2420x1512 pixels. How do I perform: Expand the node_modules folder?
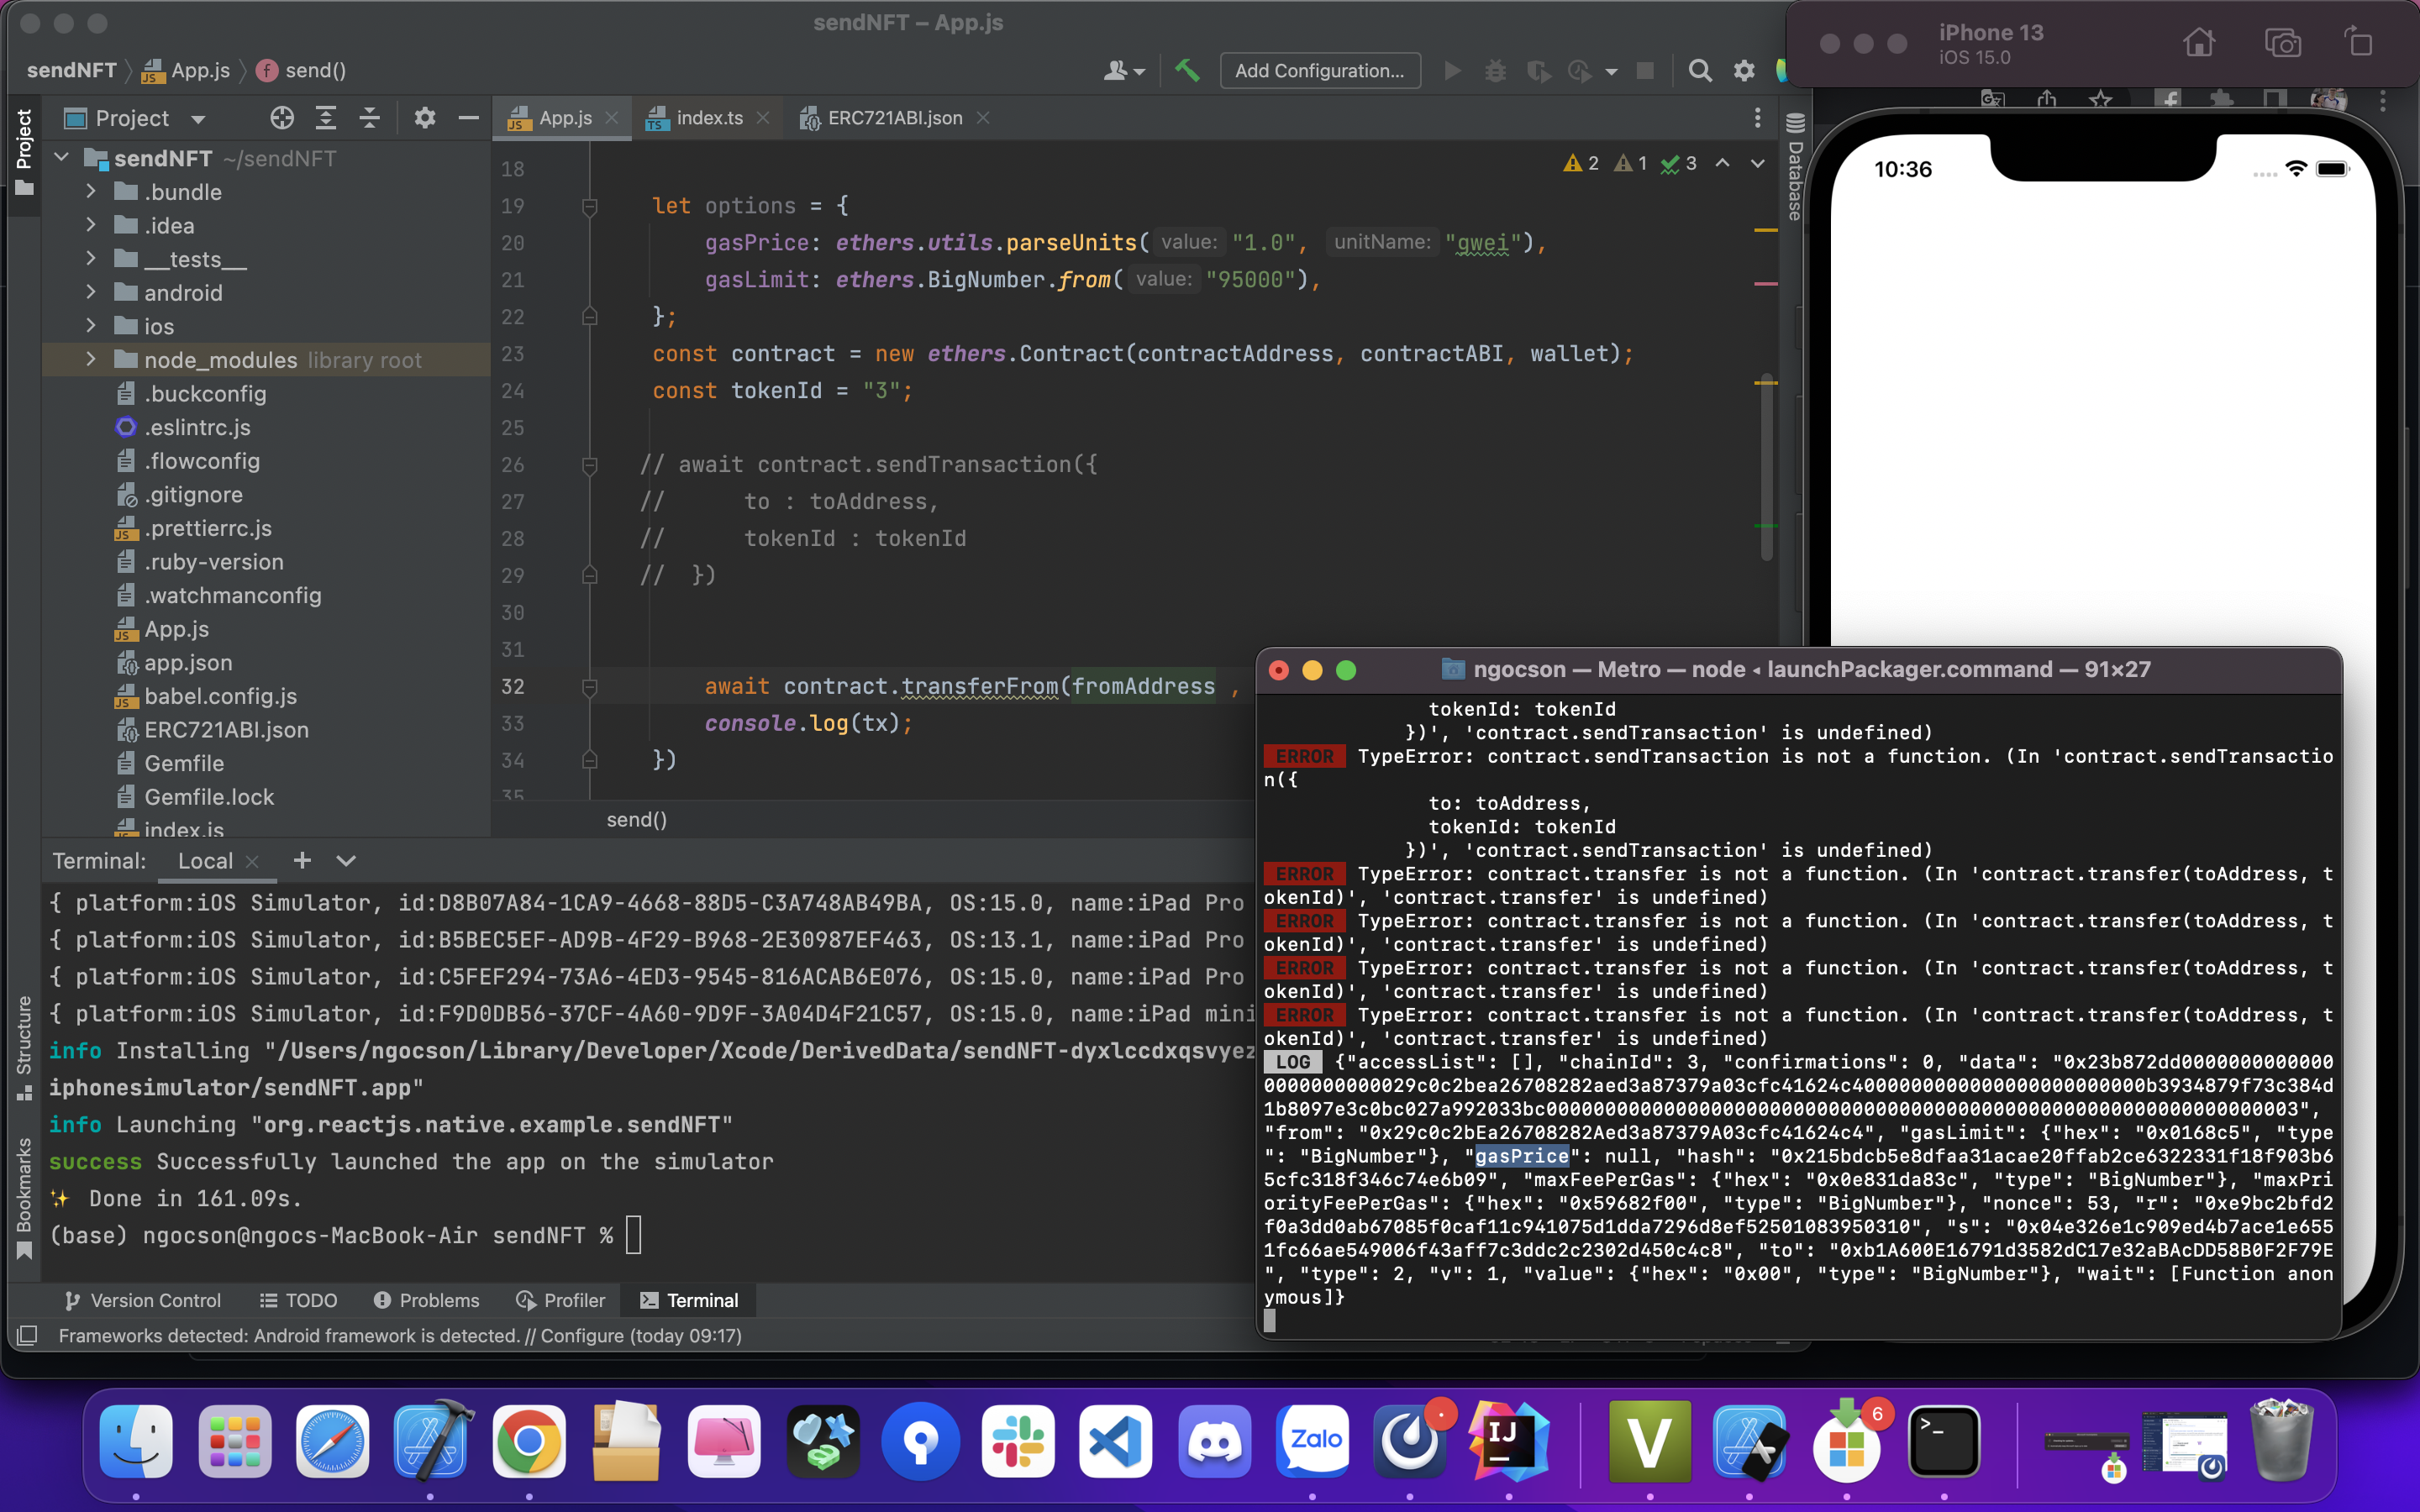coord(91,359)
